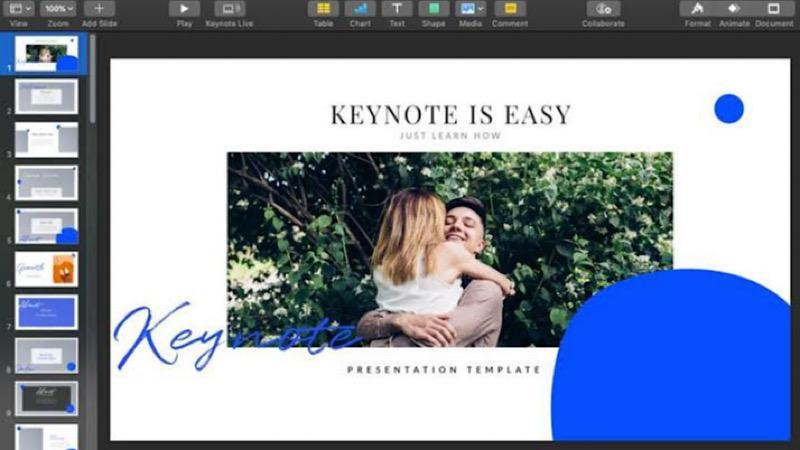
Task: Select slide 7 blue thumbnail
Action: (46, 312)
